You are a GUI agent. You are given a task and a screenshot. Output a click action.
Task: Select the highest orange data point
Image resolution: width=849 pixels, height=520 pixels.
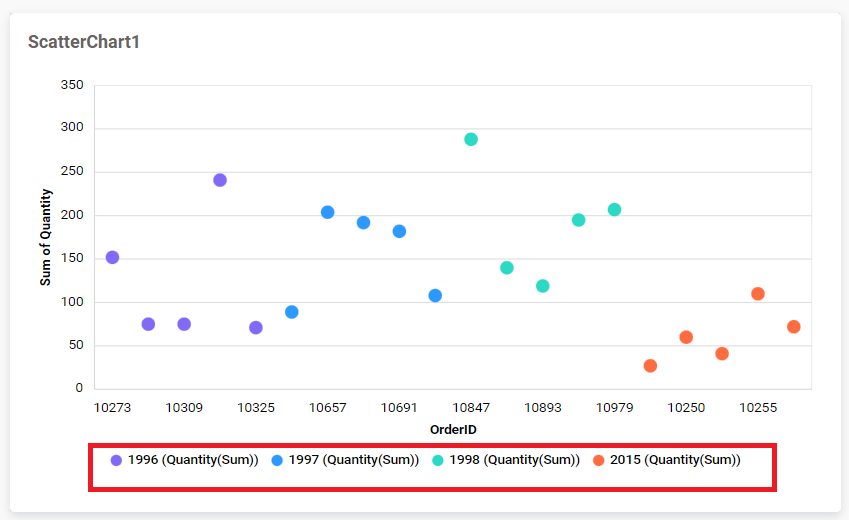758,294
